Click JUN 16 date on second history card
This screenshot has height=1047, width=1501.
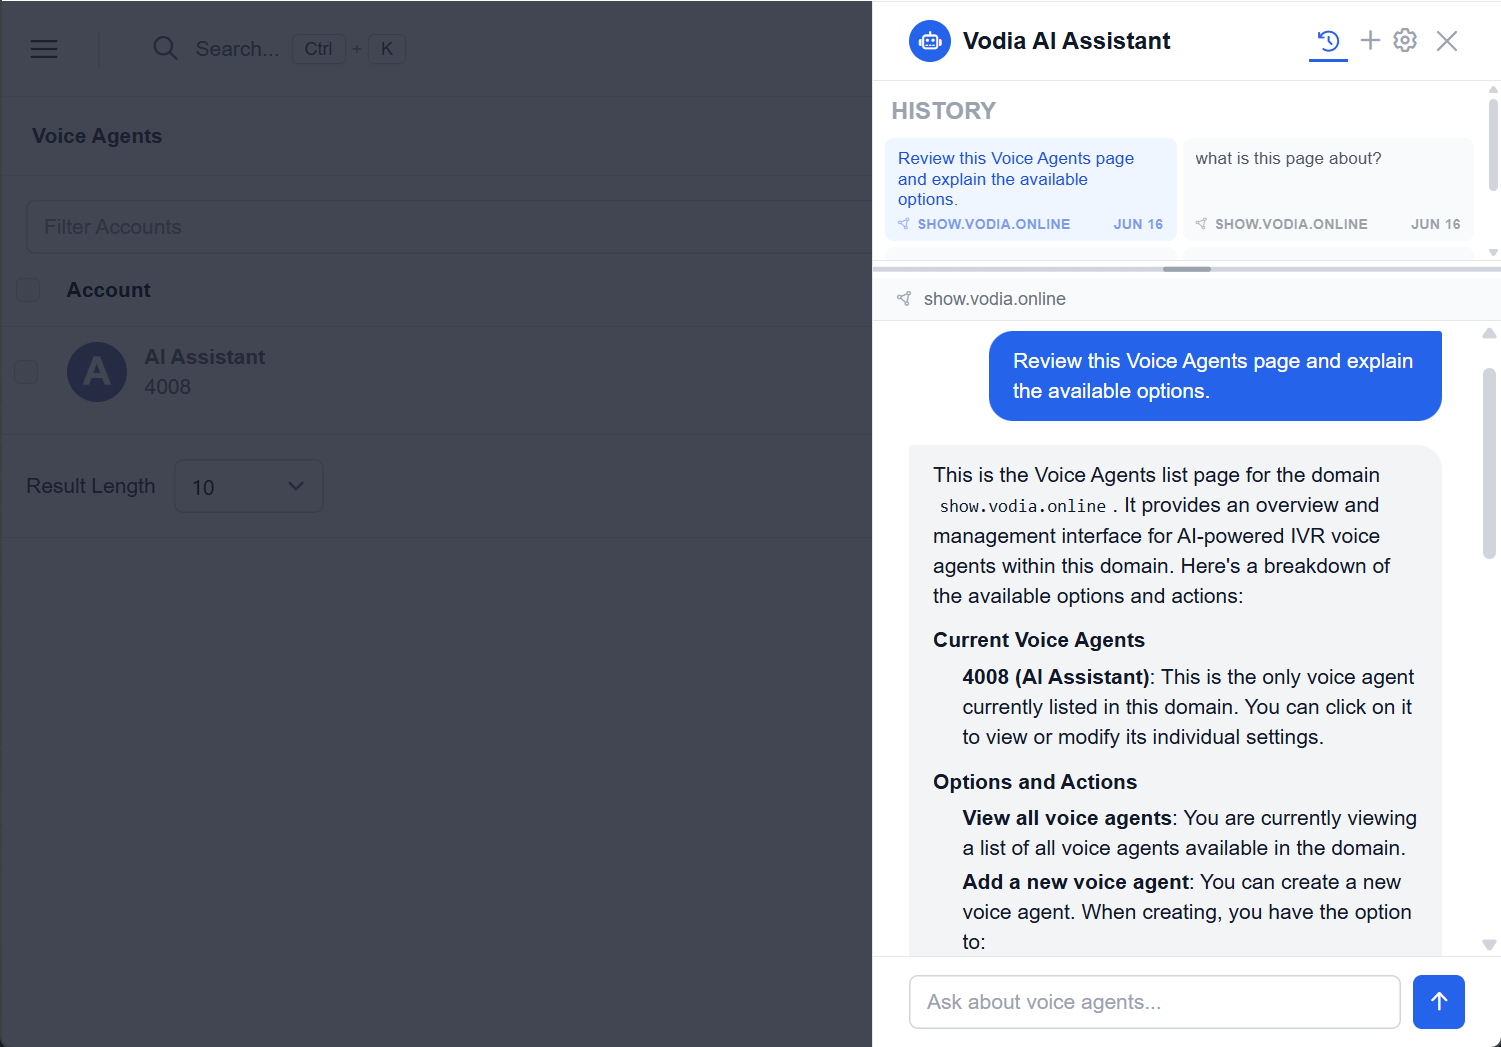pos(1435,224)
